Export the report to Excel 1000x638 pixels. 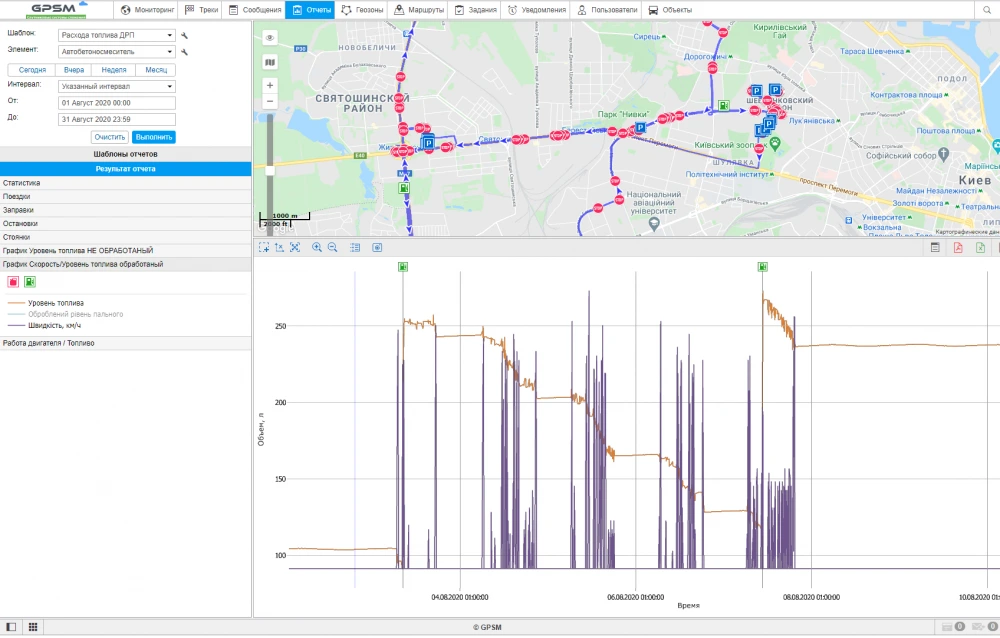[x=980, y=247]
